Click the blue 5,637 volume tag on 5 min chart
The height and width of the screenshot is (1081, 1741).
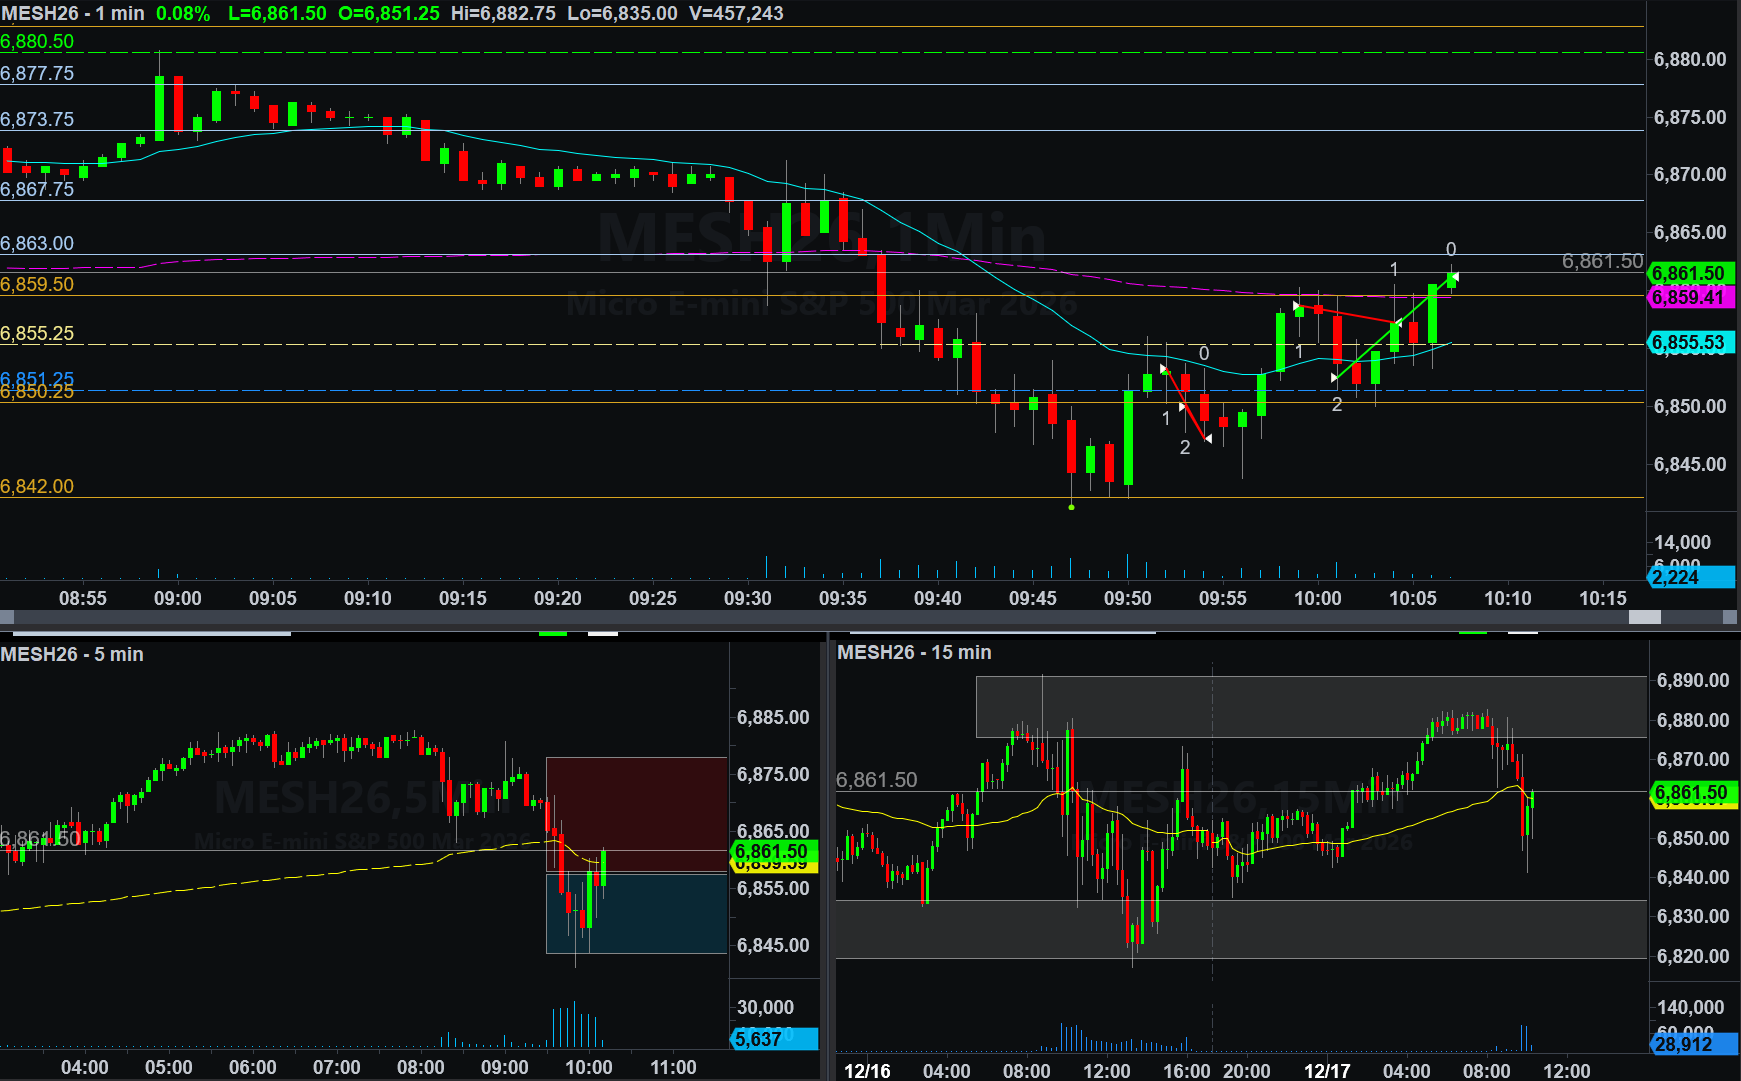pos(774,1039)
